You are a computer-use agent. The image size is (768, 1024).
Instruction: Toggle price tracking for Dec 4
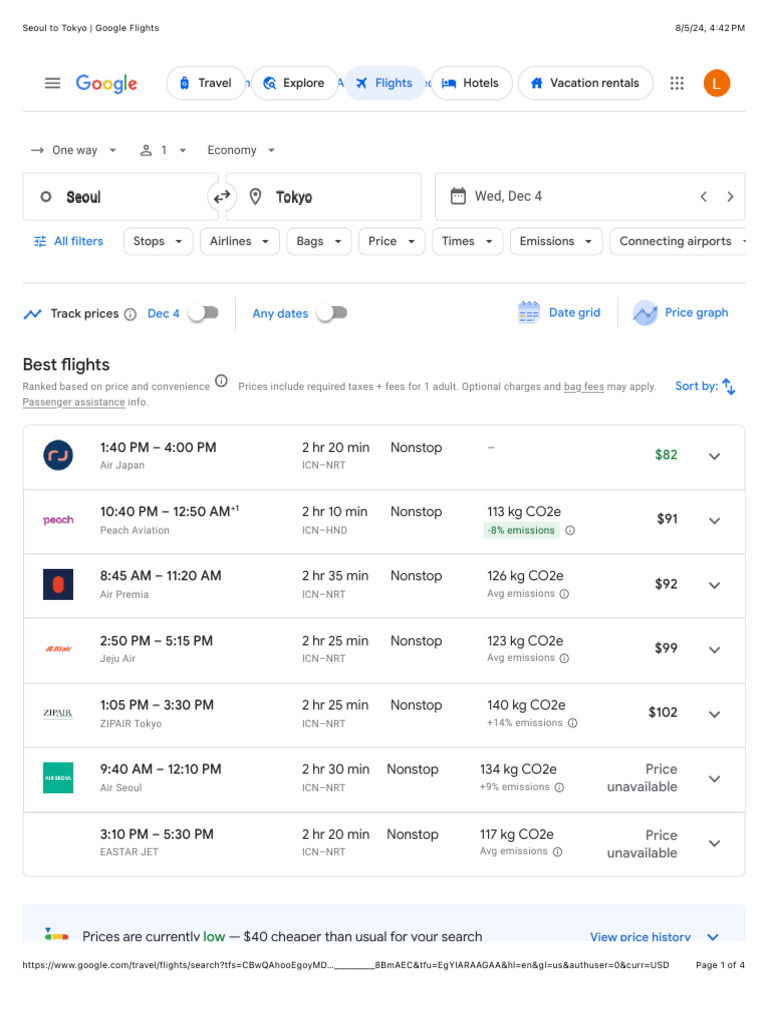204,313
